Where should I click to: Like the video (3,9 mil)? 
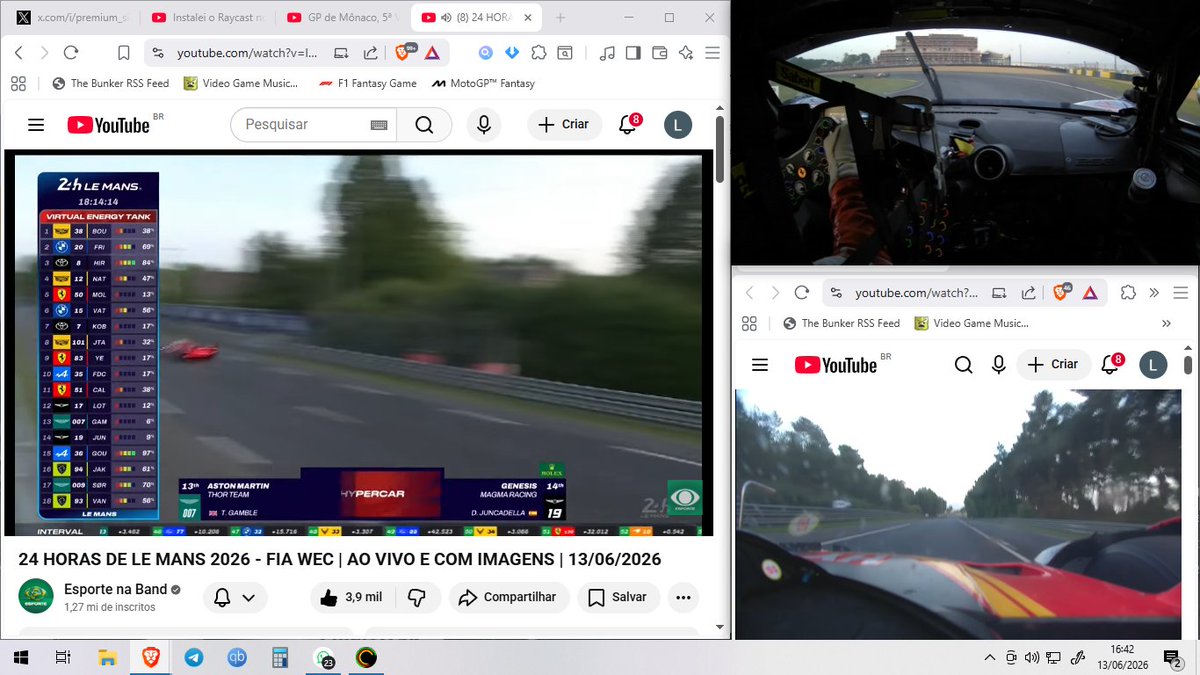351,598
